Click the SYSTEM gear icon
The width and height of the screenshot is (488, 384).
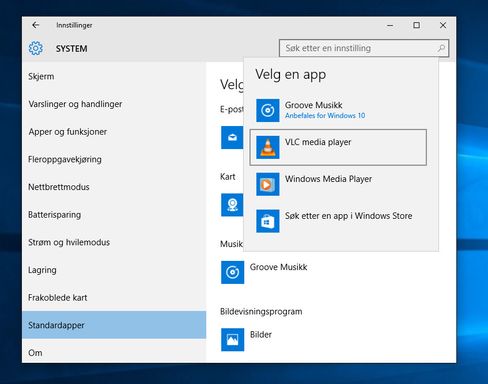(x=36, y=48)
